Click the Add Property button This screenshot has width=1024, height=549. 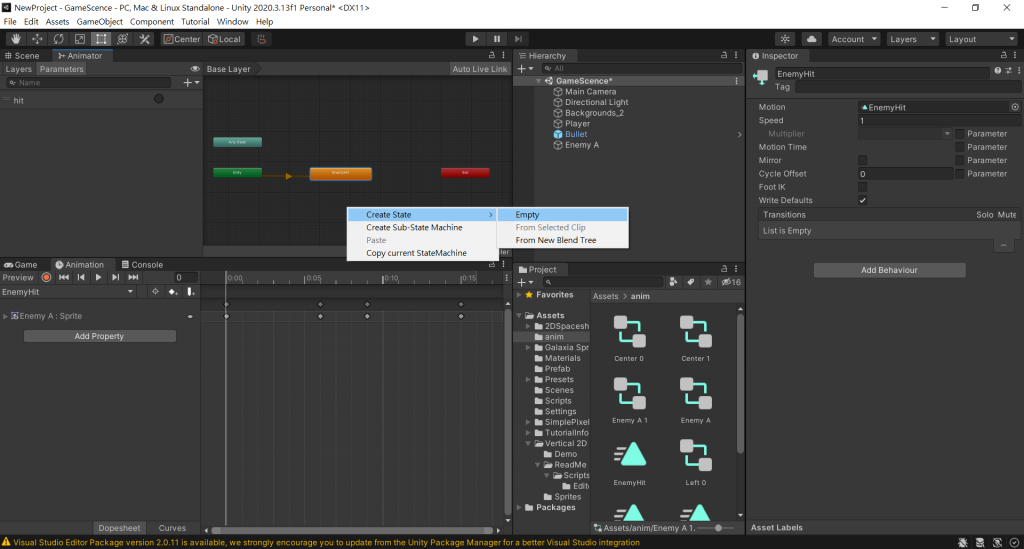point(99,336)
